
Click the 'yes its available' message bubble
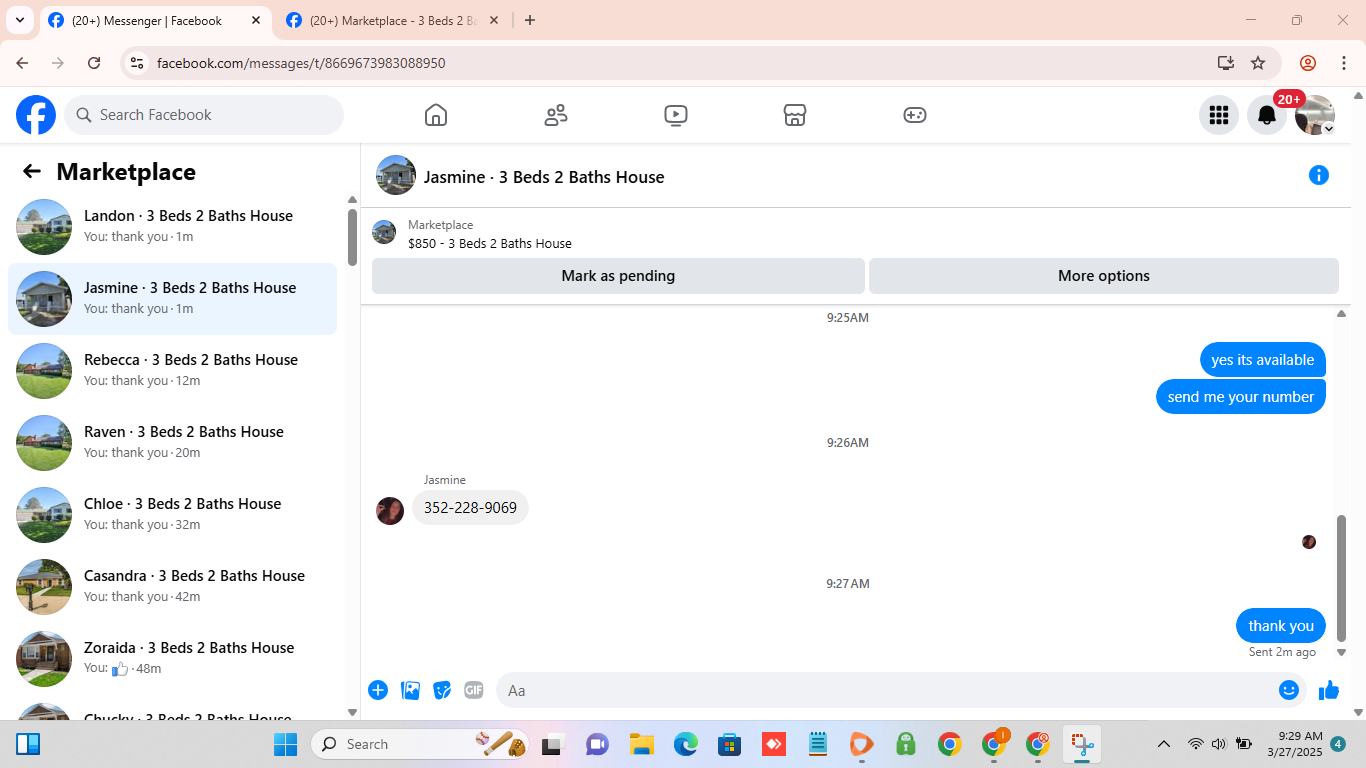click(1263, 360)
